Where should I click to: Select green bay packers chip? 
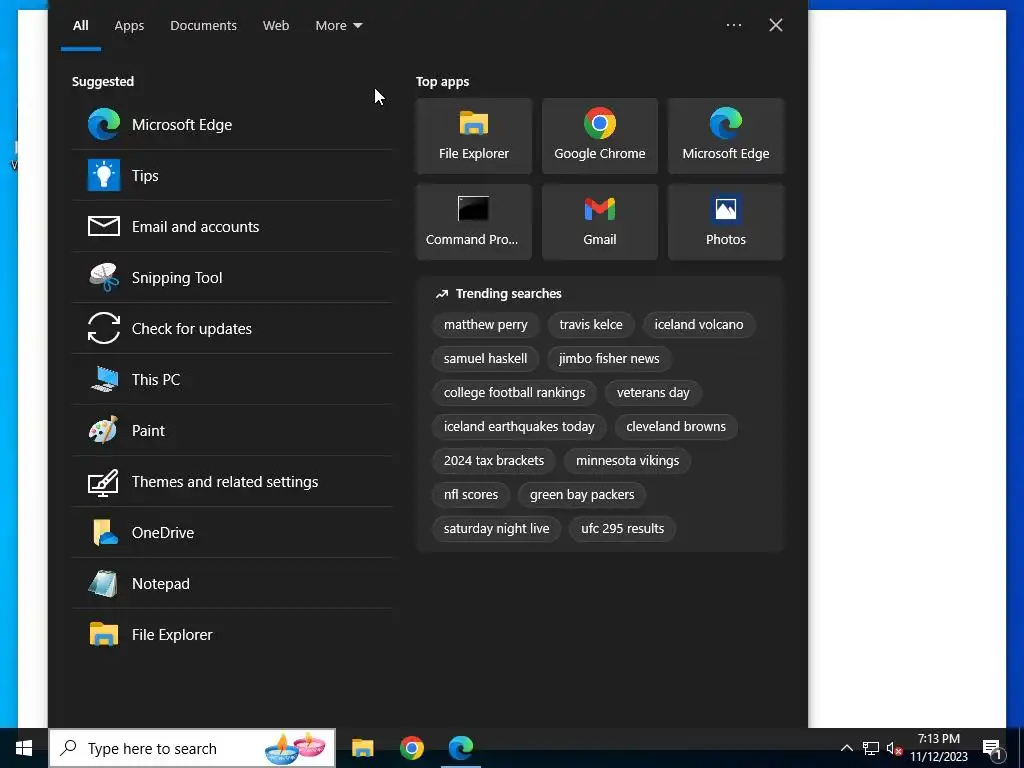pos(582,494)
